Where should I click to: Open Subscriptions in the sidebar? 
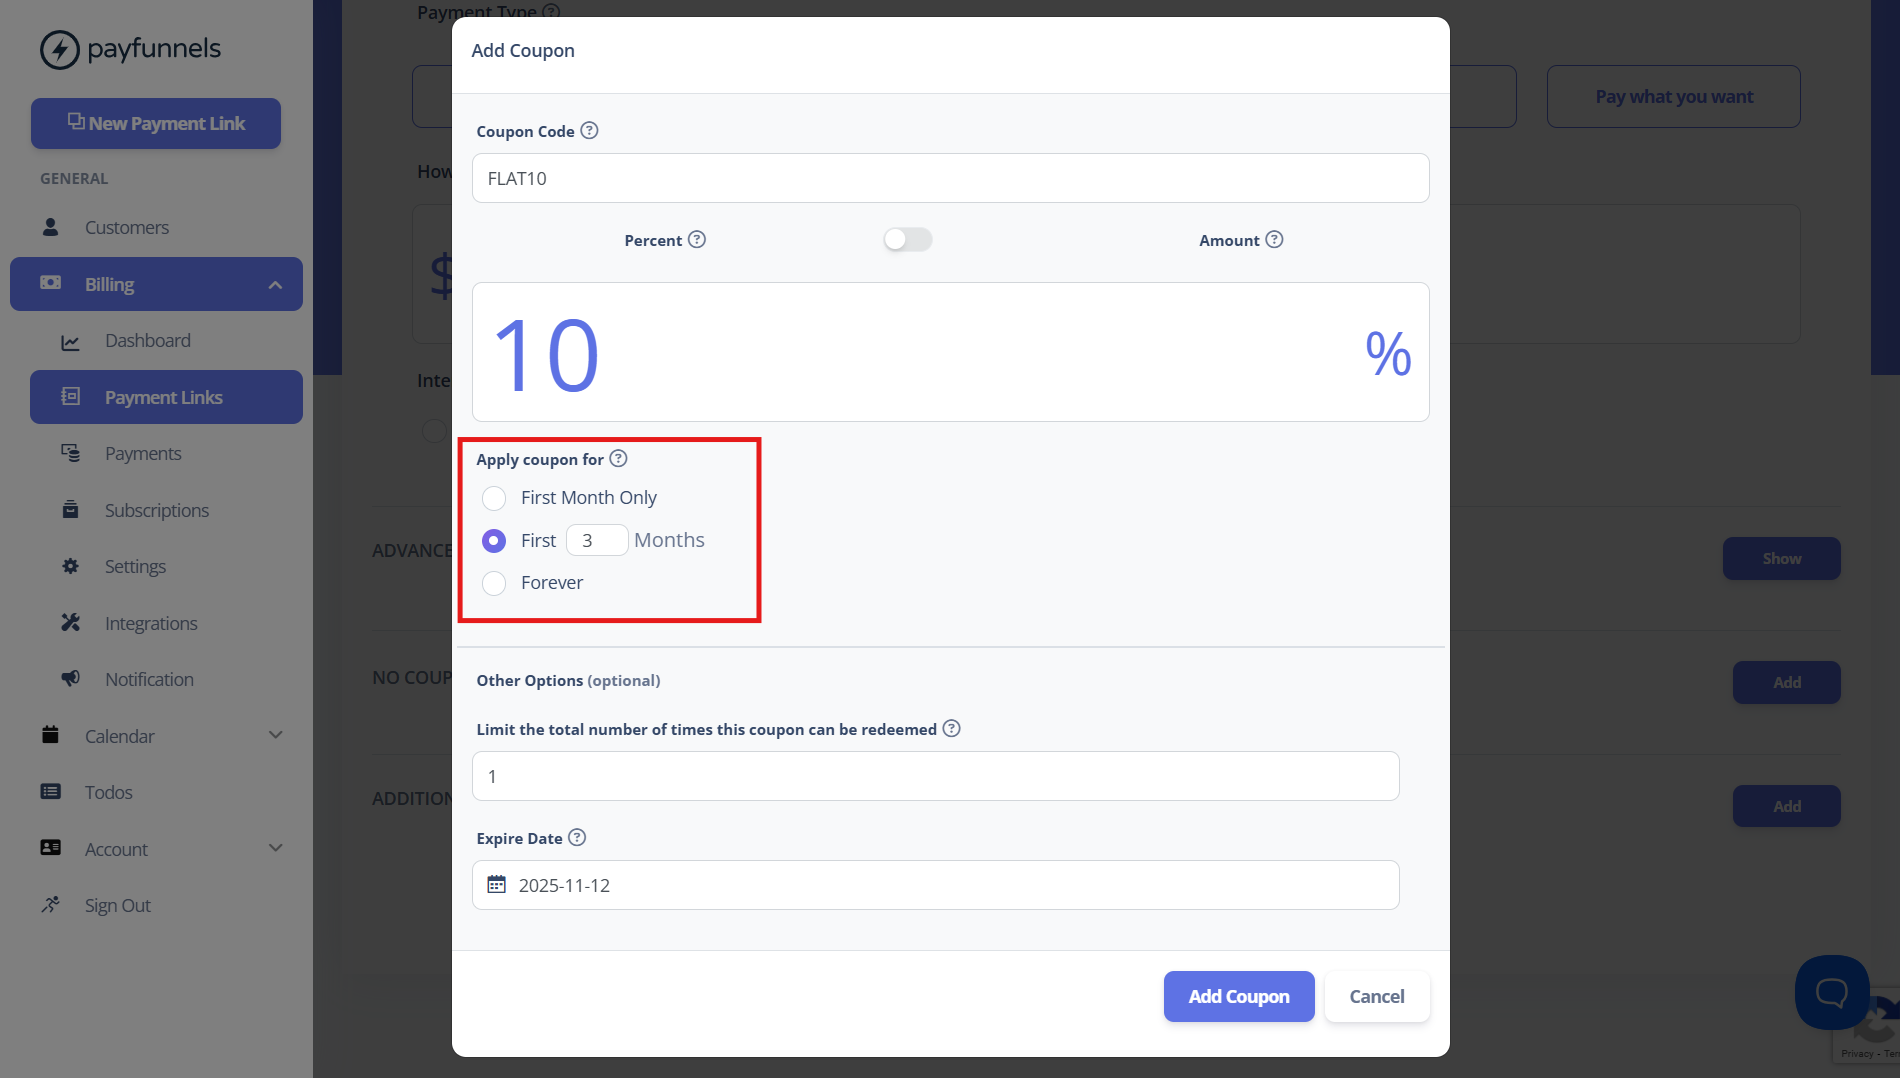click(x=156, y=510)
